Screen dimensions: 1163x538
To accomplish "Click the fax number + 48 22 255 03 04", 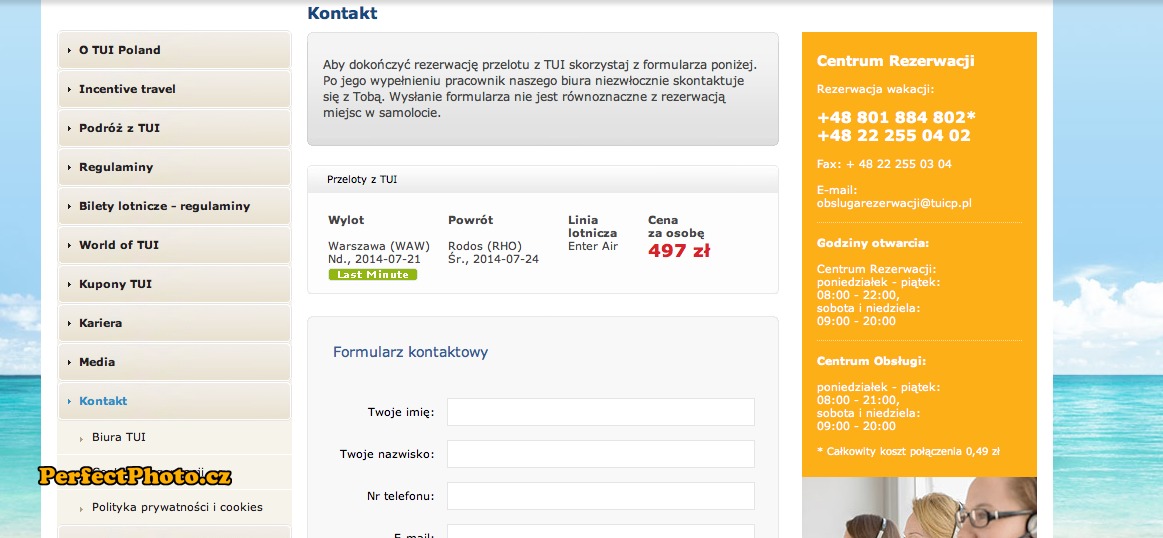I will 899,164.
